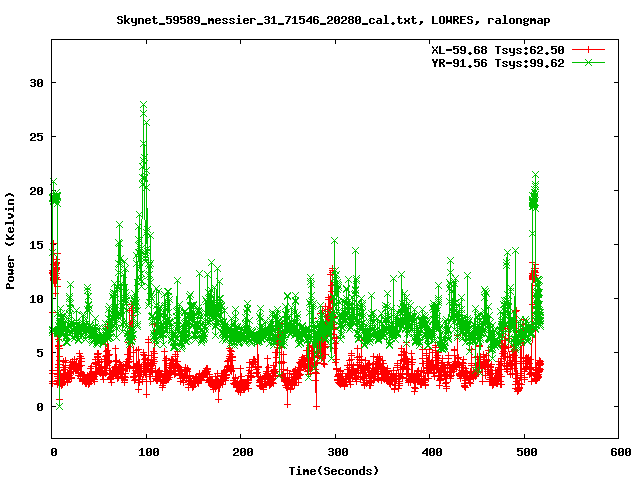Click the y-axis tick label 15
Image resolution: width=640 pixels, height=480 pixels.
click(x=36, y=245)
